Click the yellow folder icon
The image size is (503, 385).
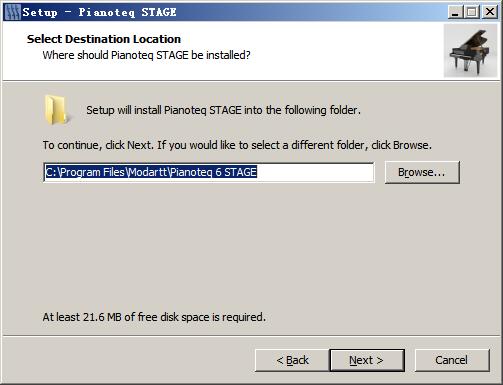57,110
